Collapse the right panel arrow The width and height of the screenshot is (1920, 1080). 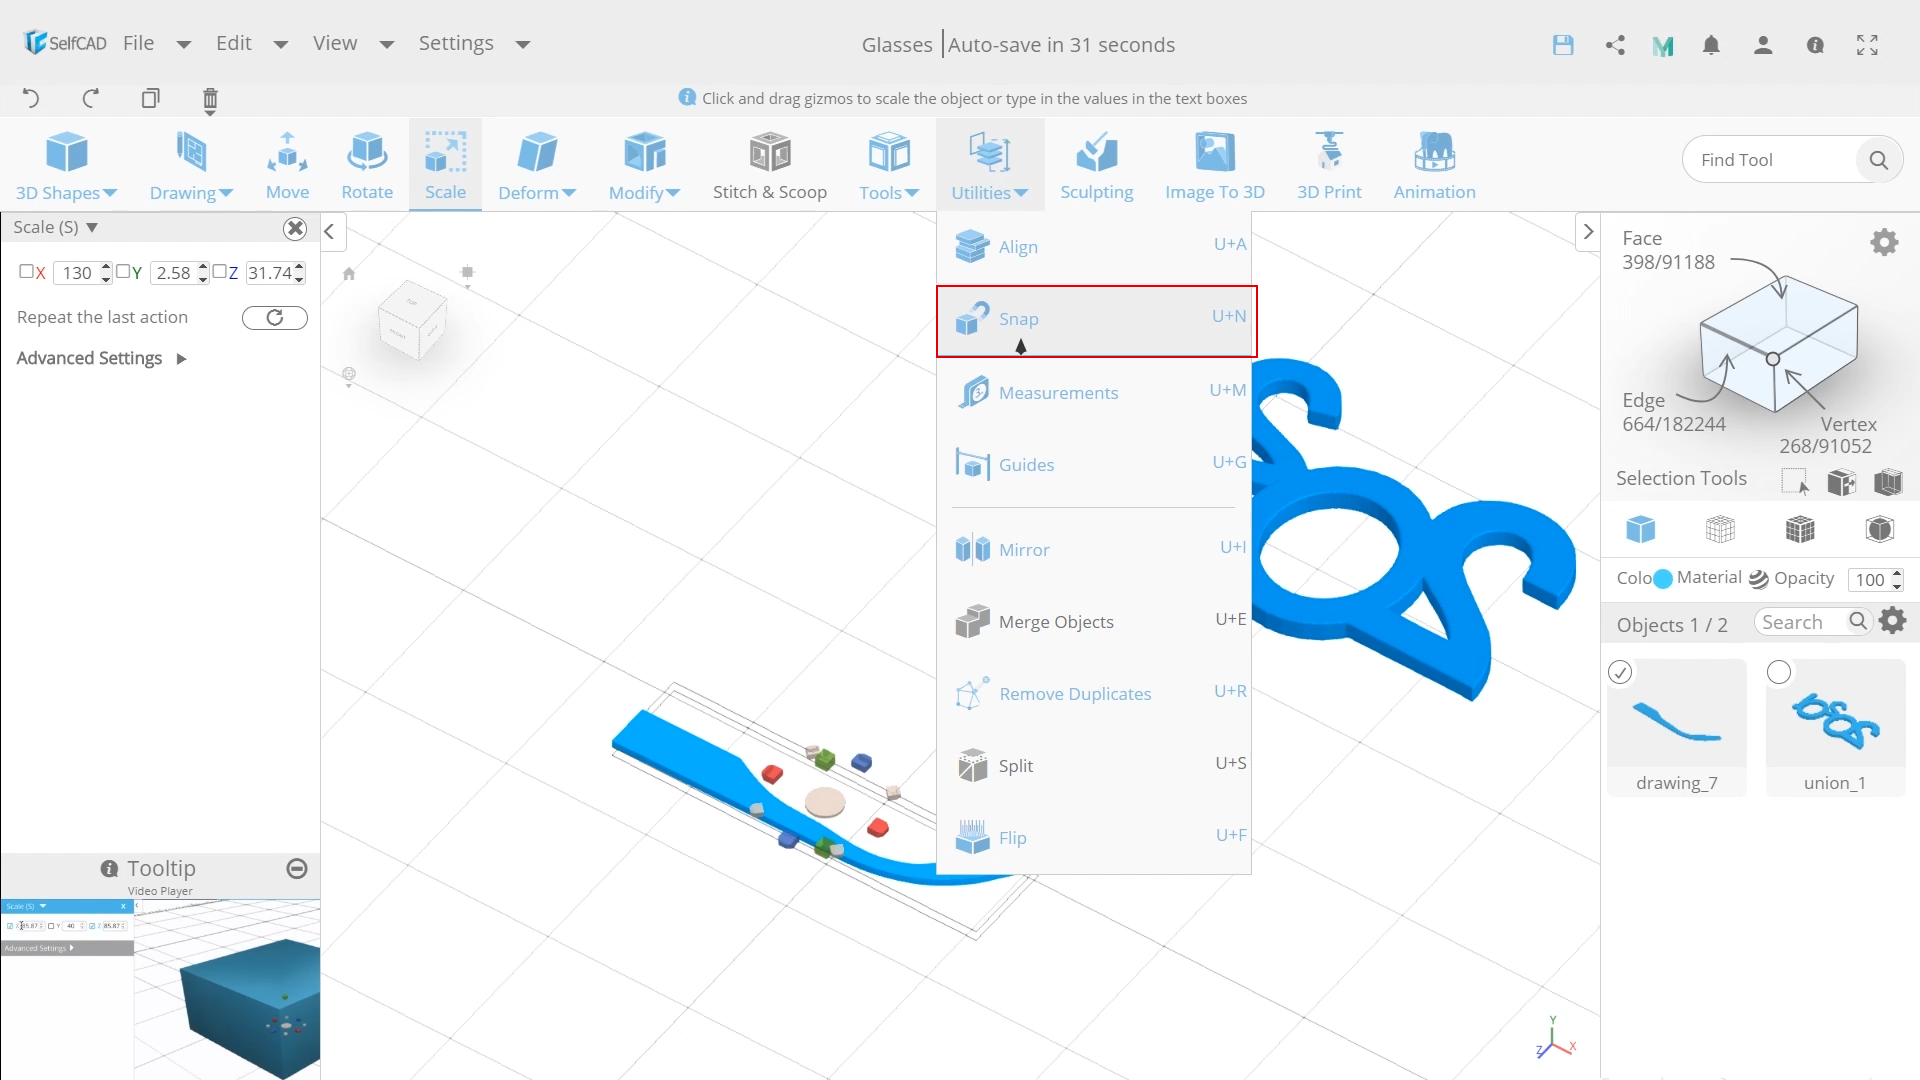pos(1588,231)
